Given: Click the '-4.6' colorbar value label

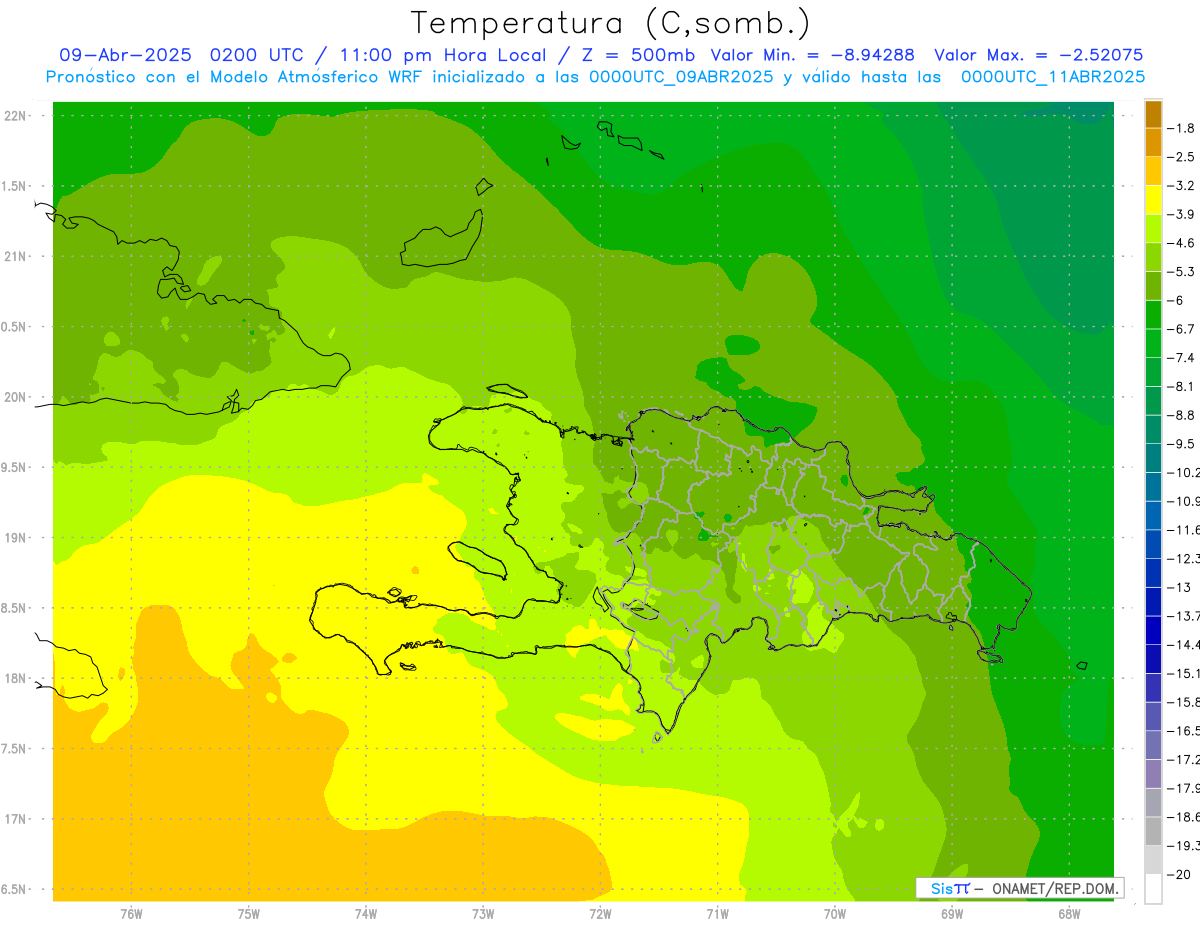Looking at the screenshot, I should pyautogui.click(x=1182, y=243).
